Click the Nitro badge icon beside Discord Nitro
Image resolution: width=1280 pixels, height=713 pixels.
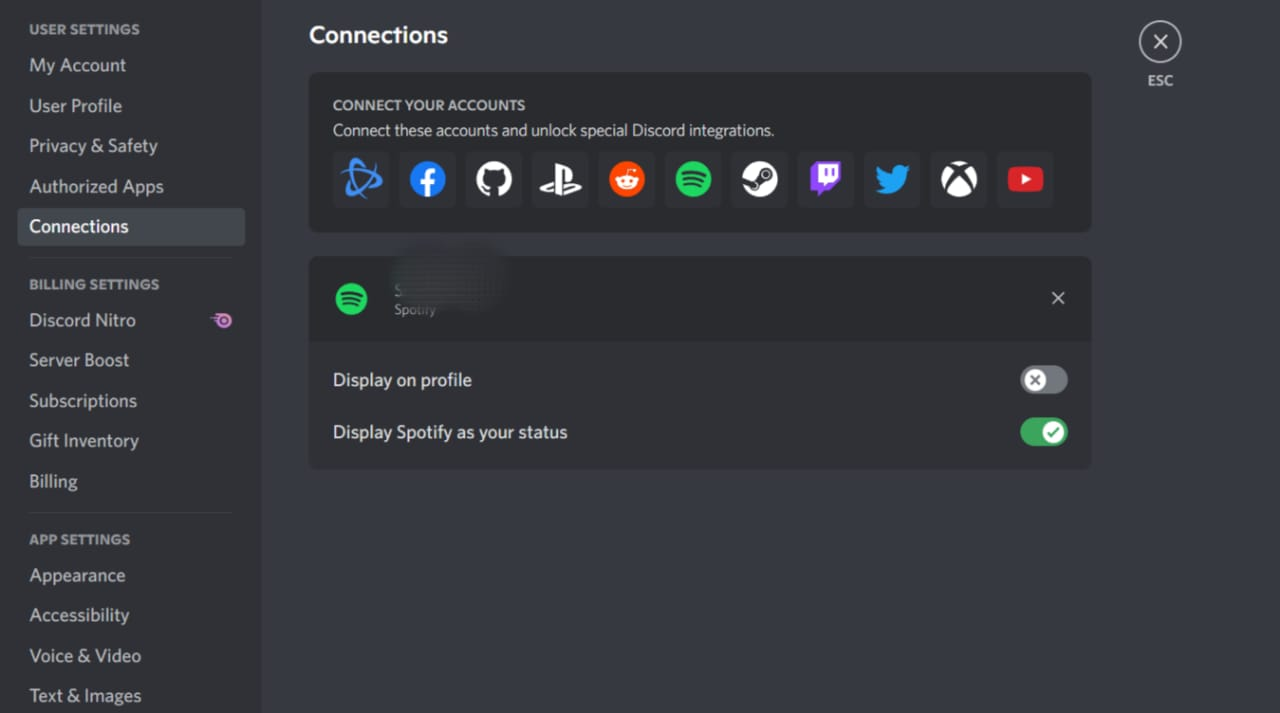[221, 320]
